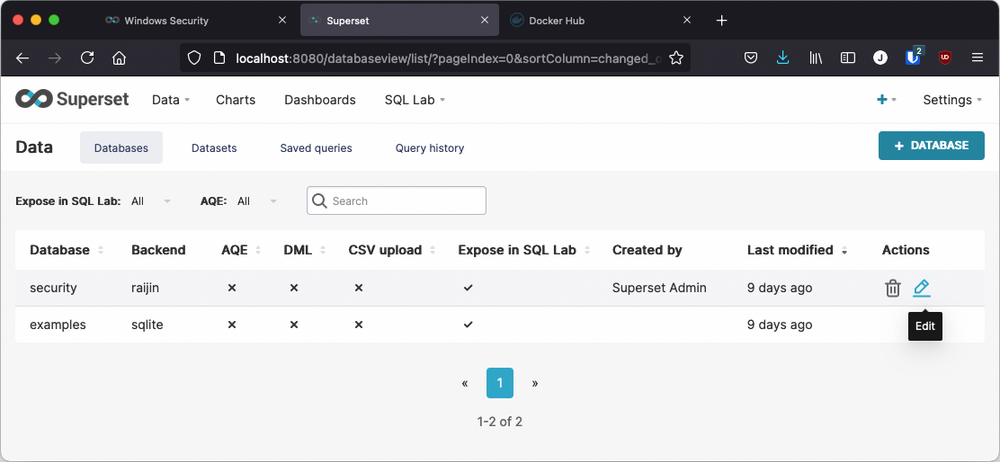Click the security database name
Screen dimensions: 1000x462
click(53, 288)
